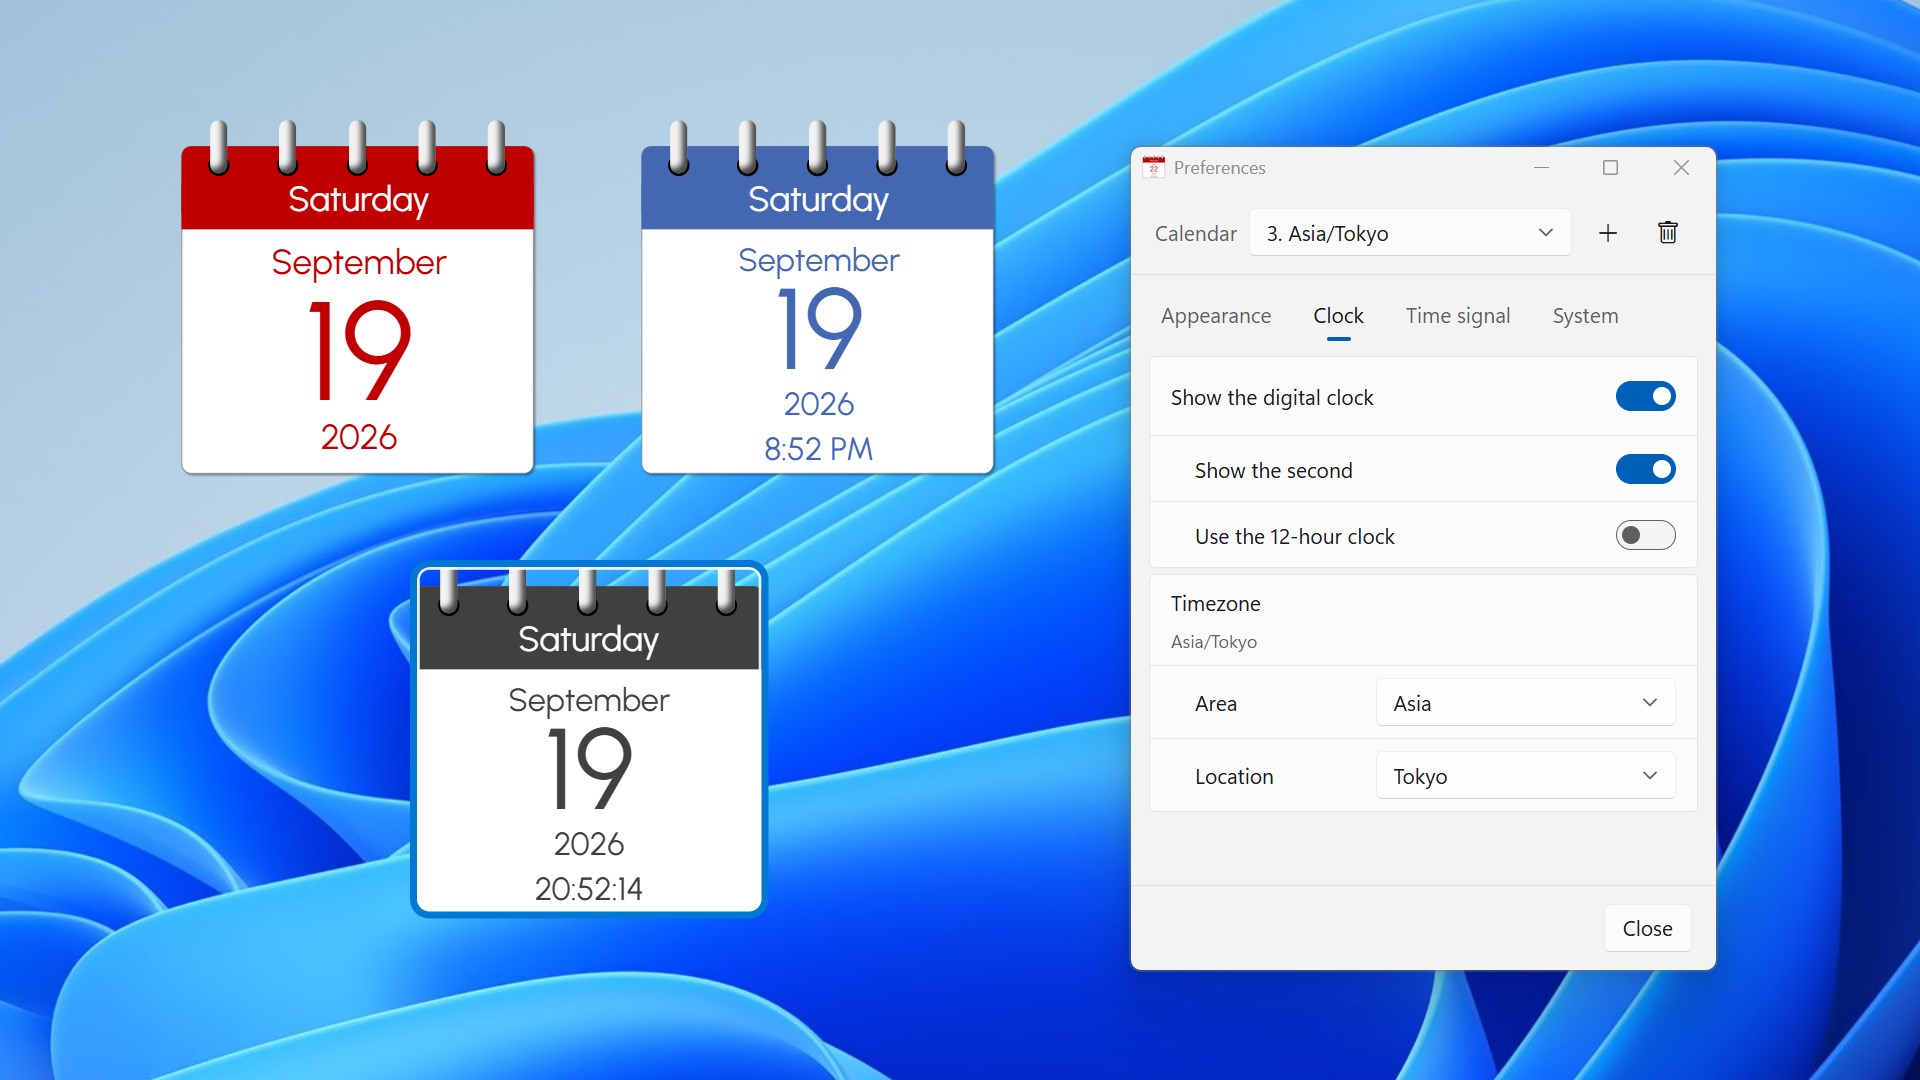Disable the Show the second switch
1920x1080 pixels.
[x=1645, y=470]
